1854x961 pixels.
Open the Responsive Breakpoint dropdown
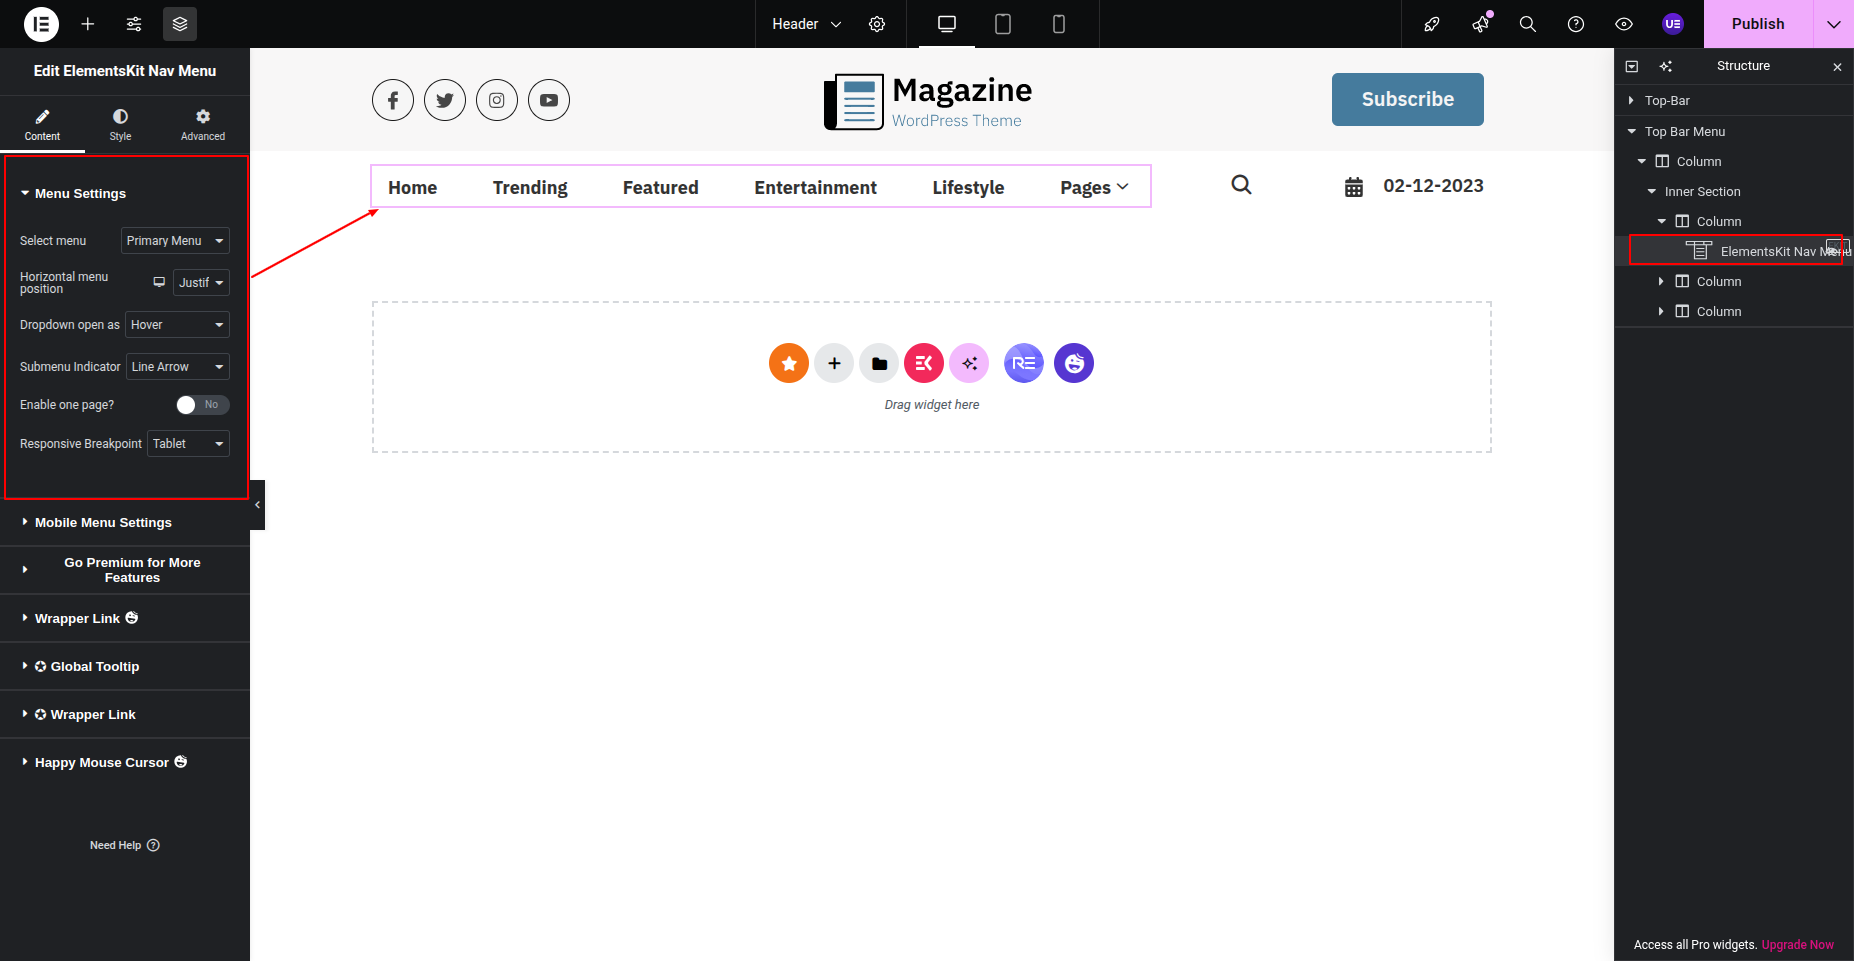point(188,444)
